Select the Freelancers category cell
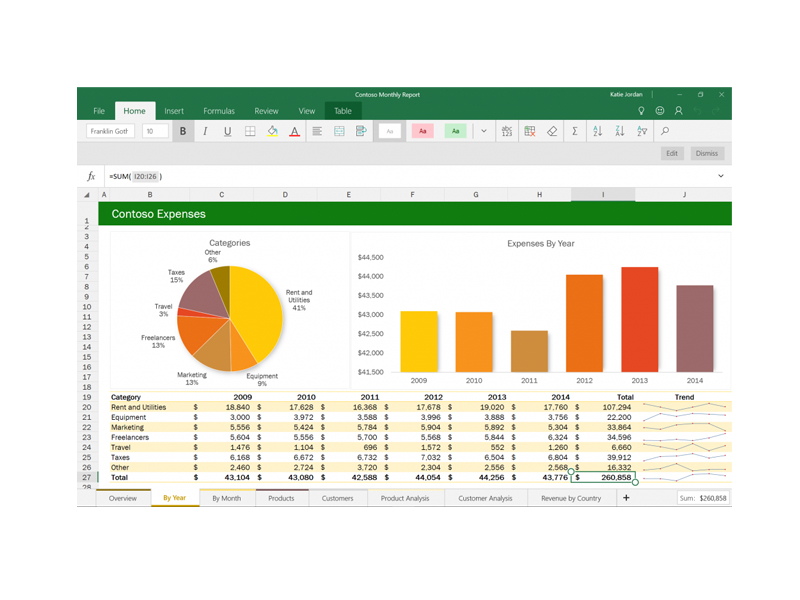This screenshot has height=600, width=800. (x=149, y=437)
